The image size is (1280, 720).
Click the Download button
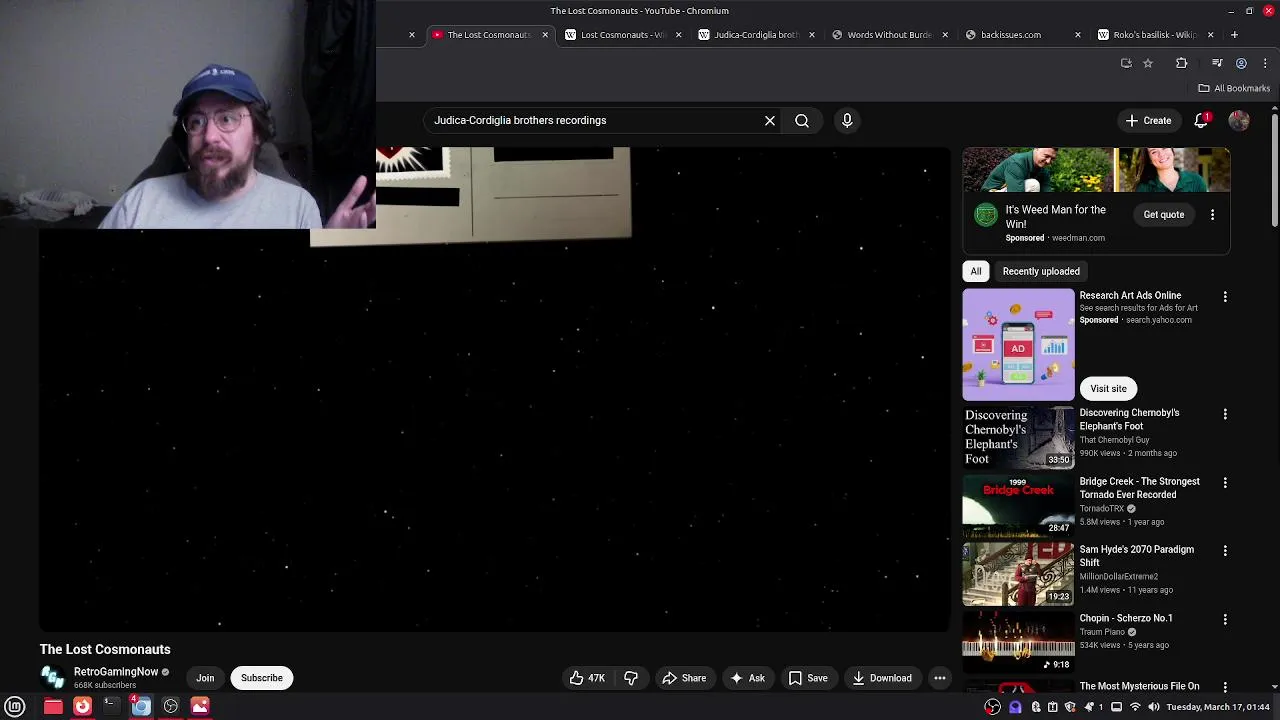(x=882, y=678)
